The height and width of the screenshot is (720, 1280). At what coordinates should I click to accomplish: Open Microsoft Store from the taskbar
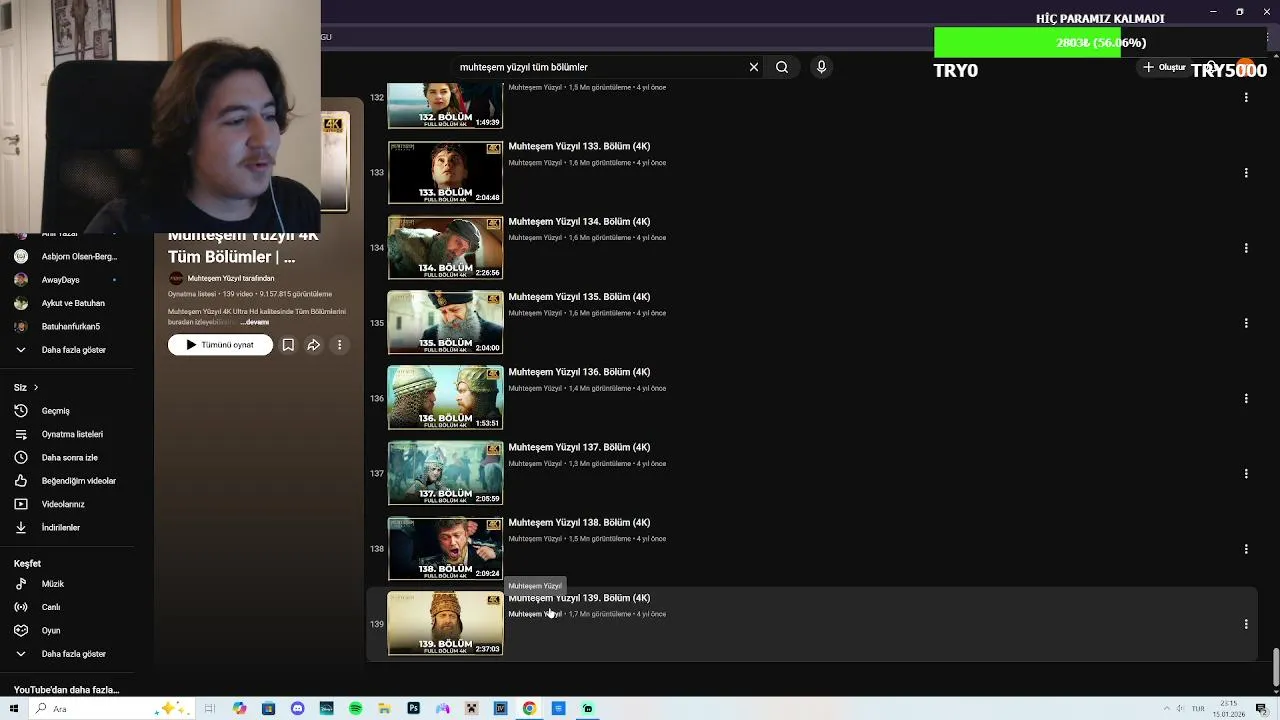pos(268,708)
